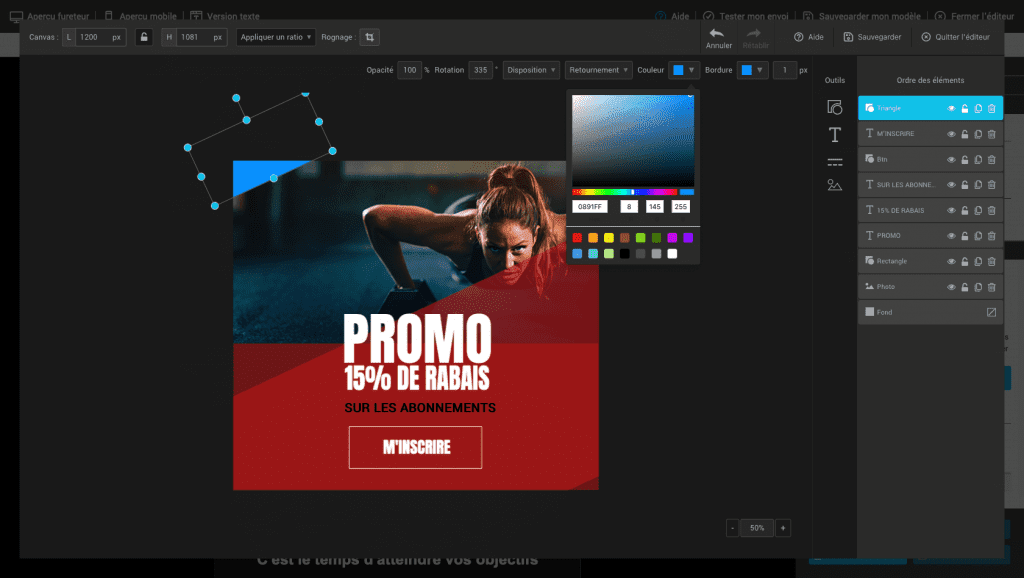Select the separator line tool in Outils

pyautogui.click(x=835, y=161)
